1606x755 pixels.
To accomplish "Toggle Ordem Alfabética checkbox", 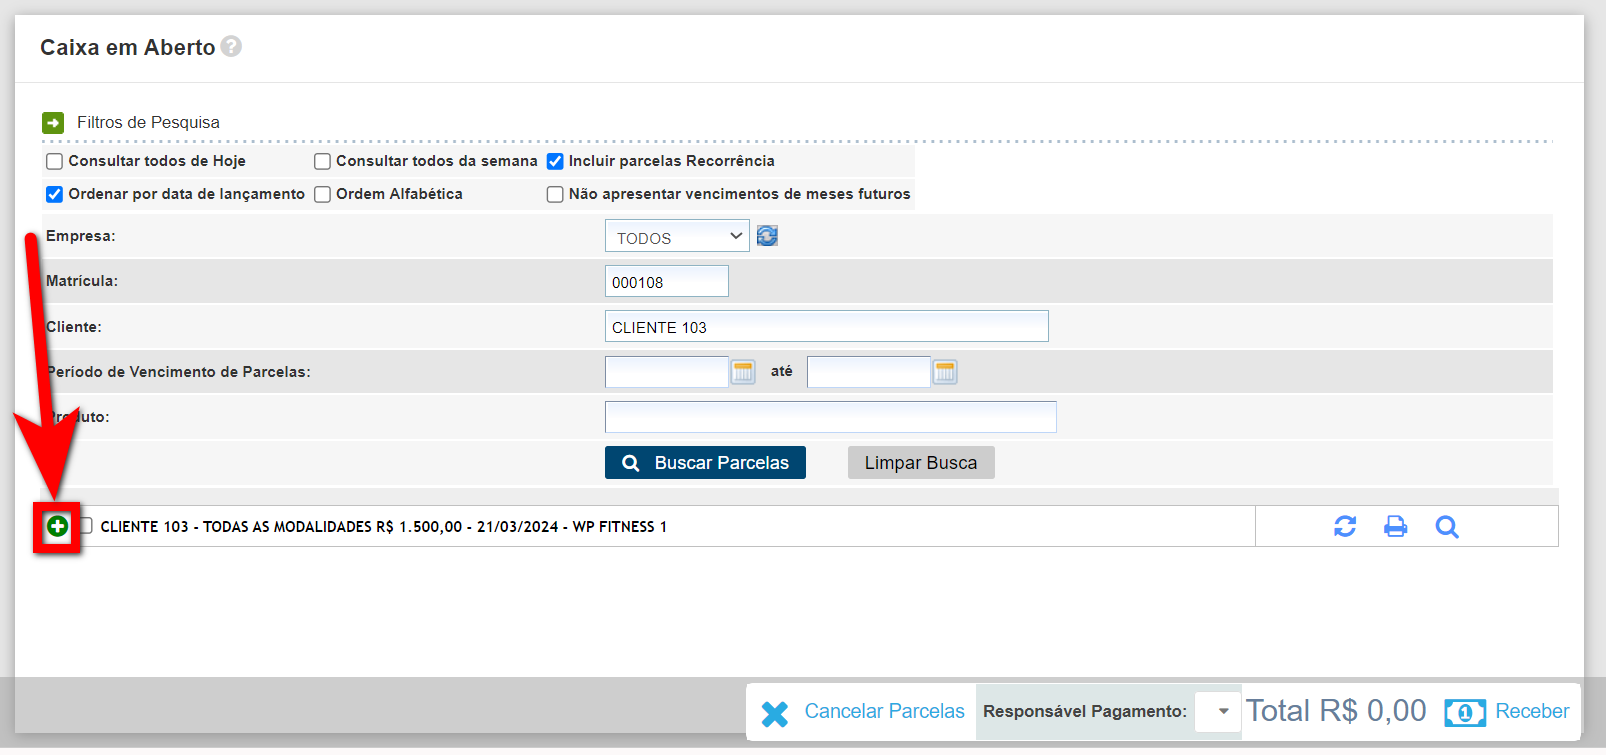I will coord(323,195).
